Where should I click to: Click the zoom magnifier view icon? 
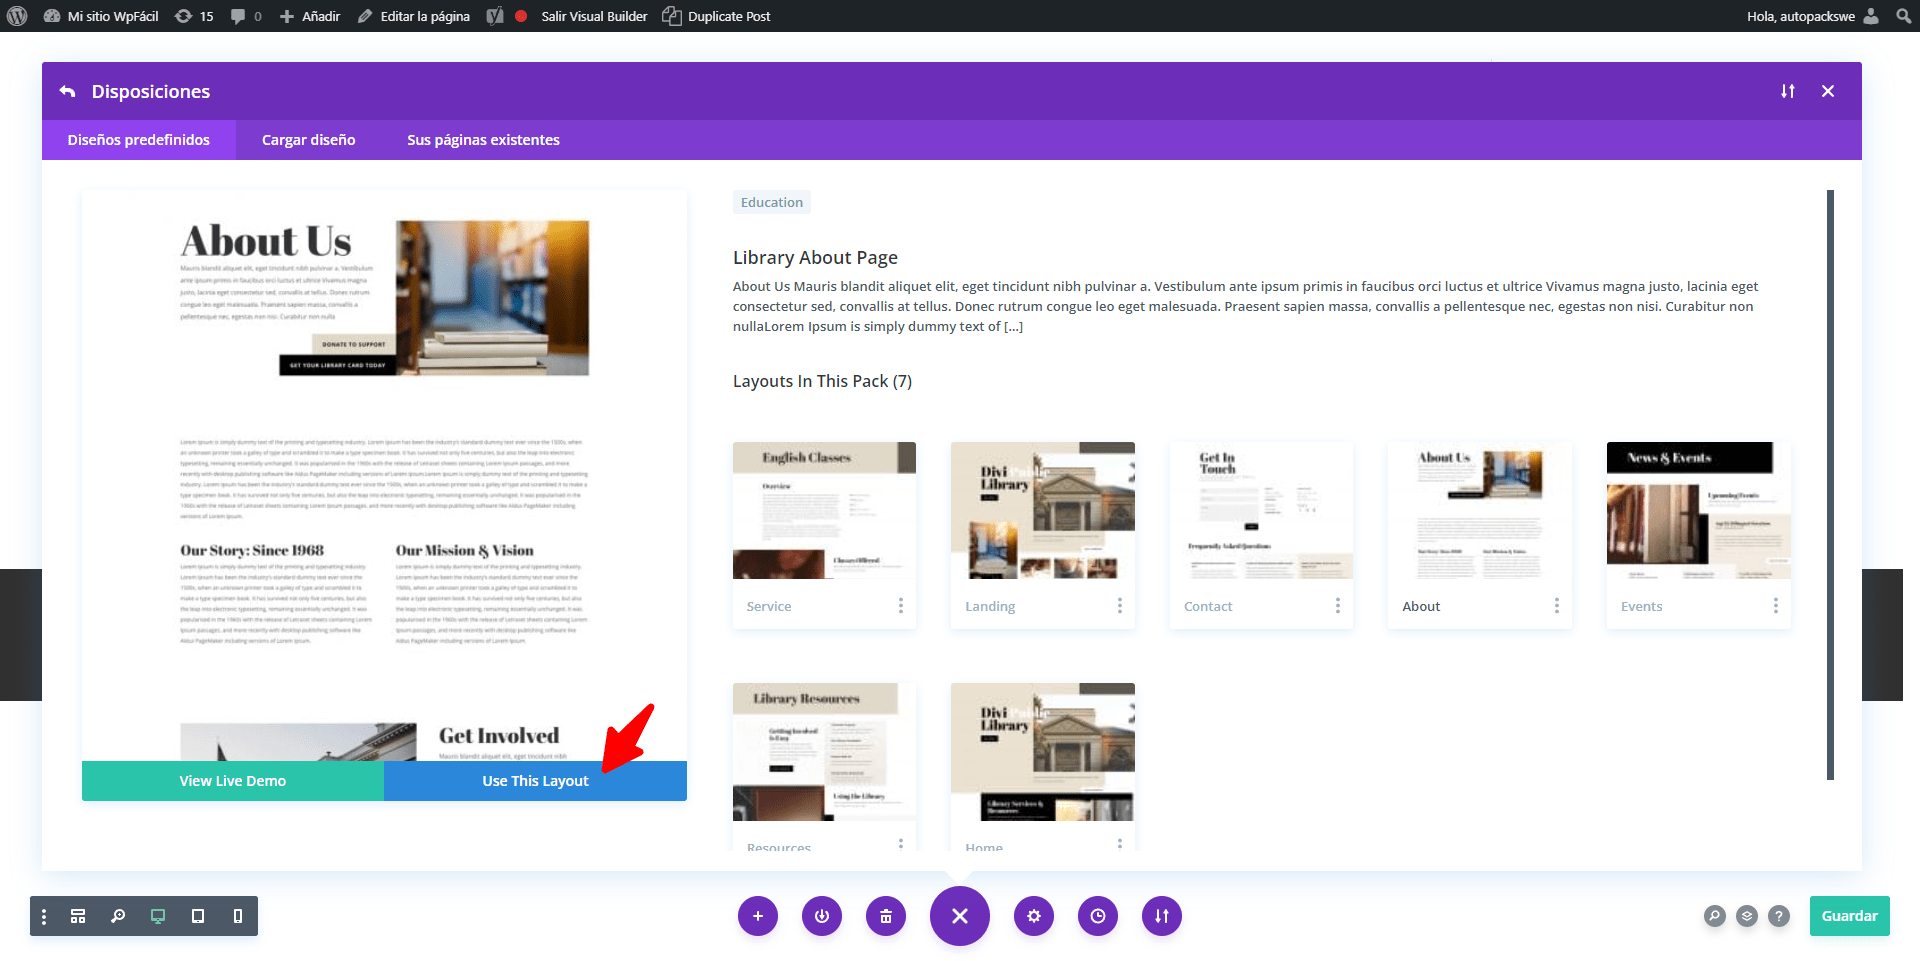click(118, 916)
